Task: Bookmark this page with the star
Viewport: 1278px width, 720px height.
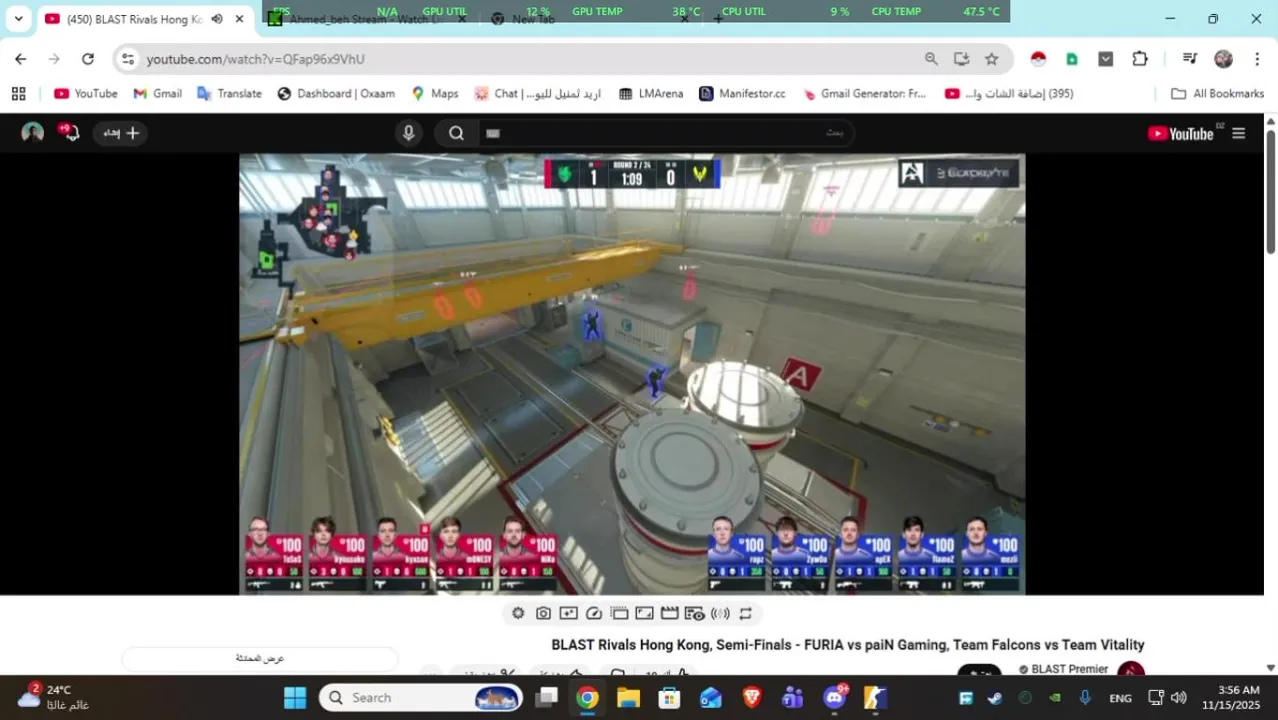Action: (991, 59)
